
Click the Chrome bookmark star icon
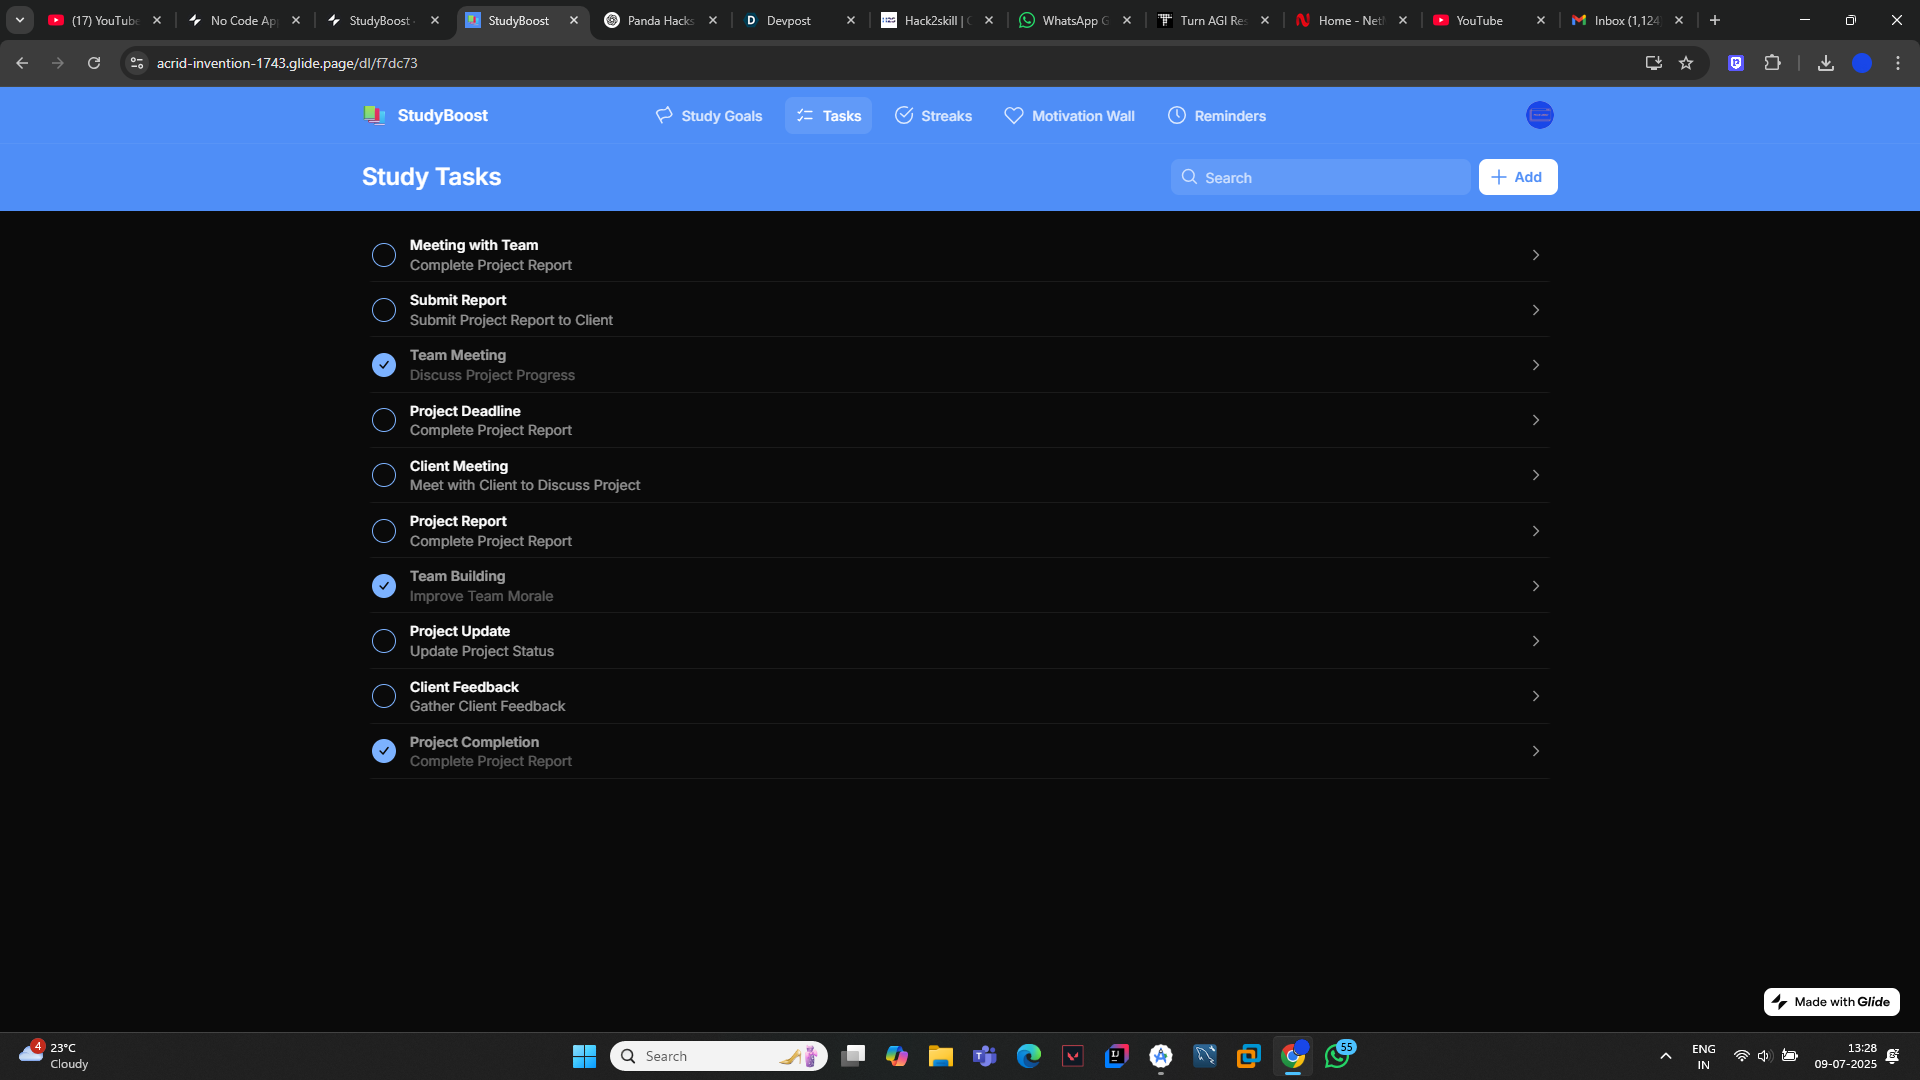coord(1686,63)
